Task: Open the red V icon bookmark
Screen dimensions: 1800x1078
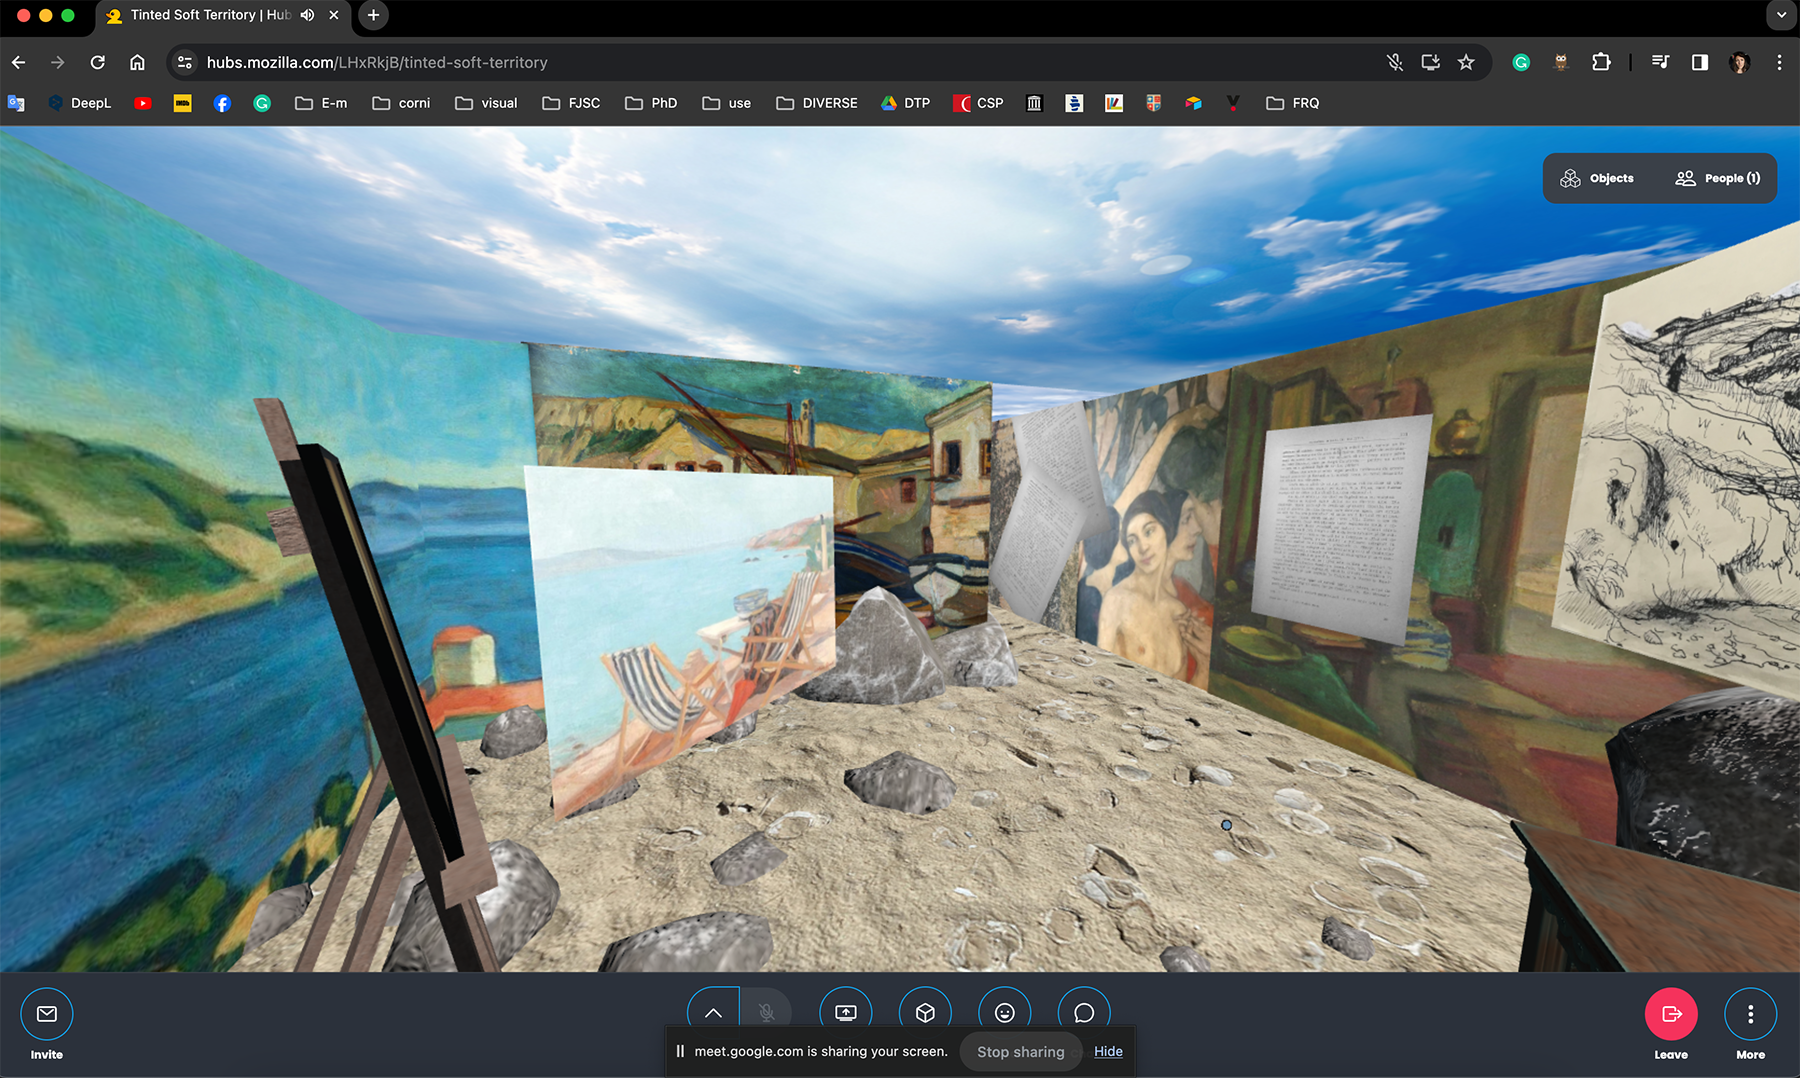Action: click(1233, 103)
